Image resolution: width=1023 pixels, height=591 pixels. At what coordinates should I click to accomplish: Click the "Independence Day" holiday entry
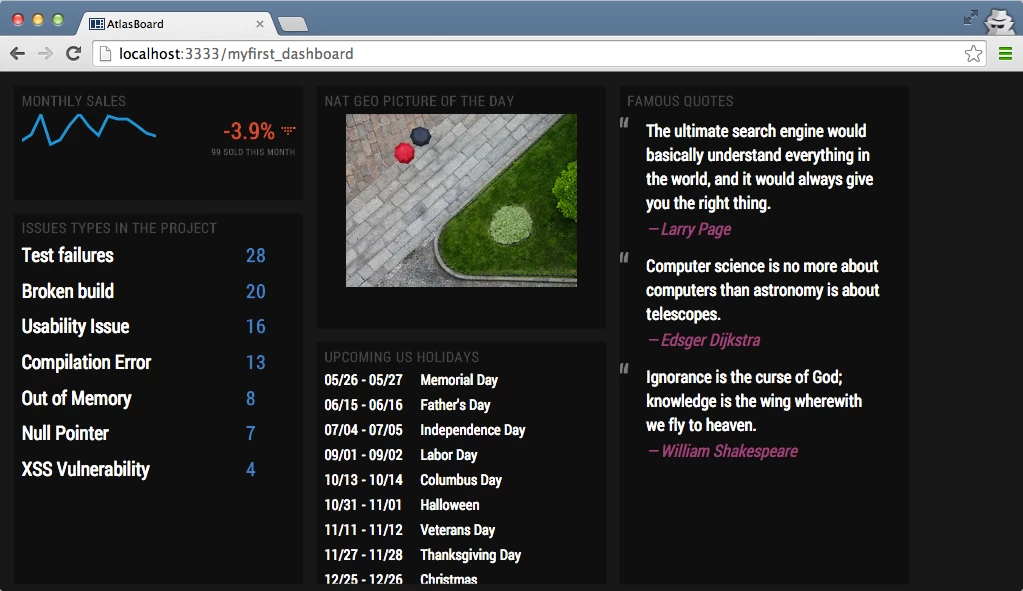click(x=472, y=430)
